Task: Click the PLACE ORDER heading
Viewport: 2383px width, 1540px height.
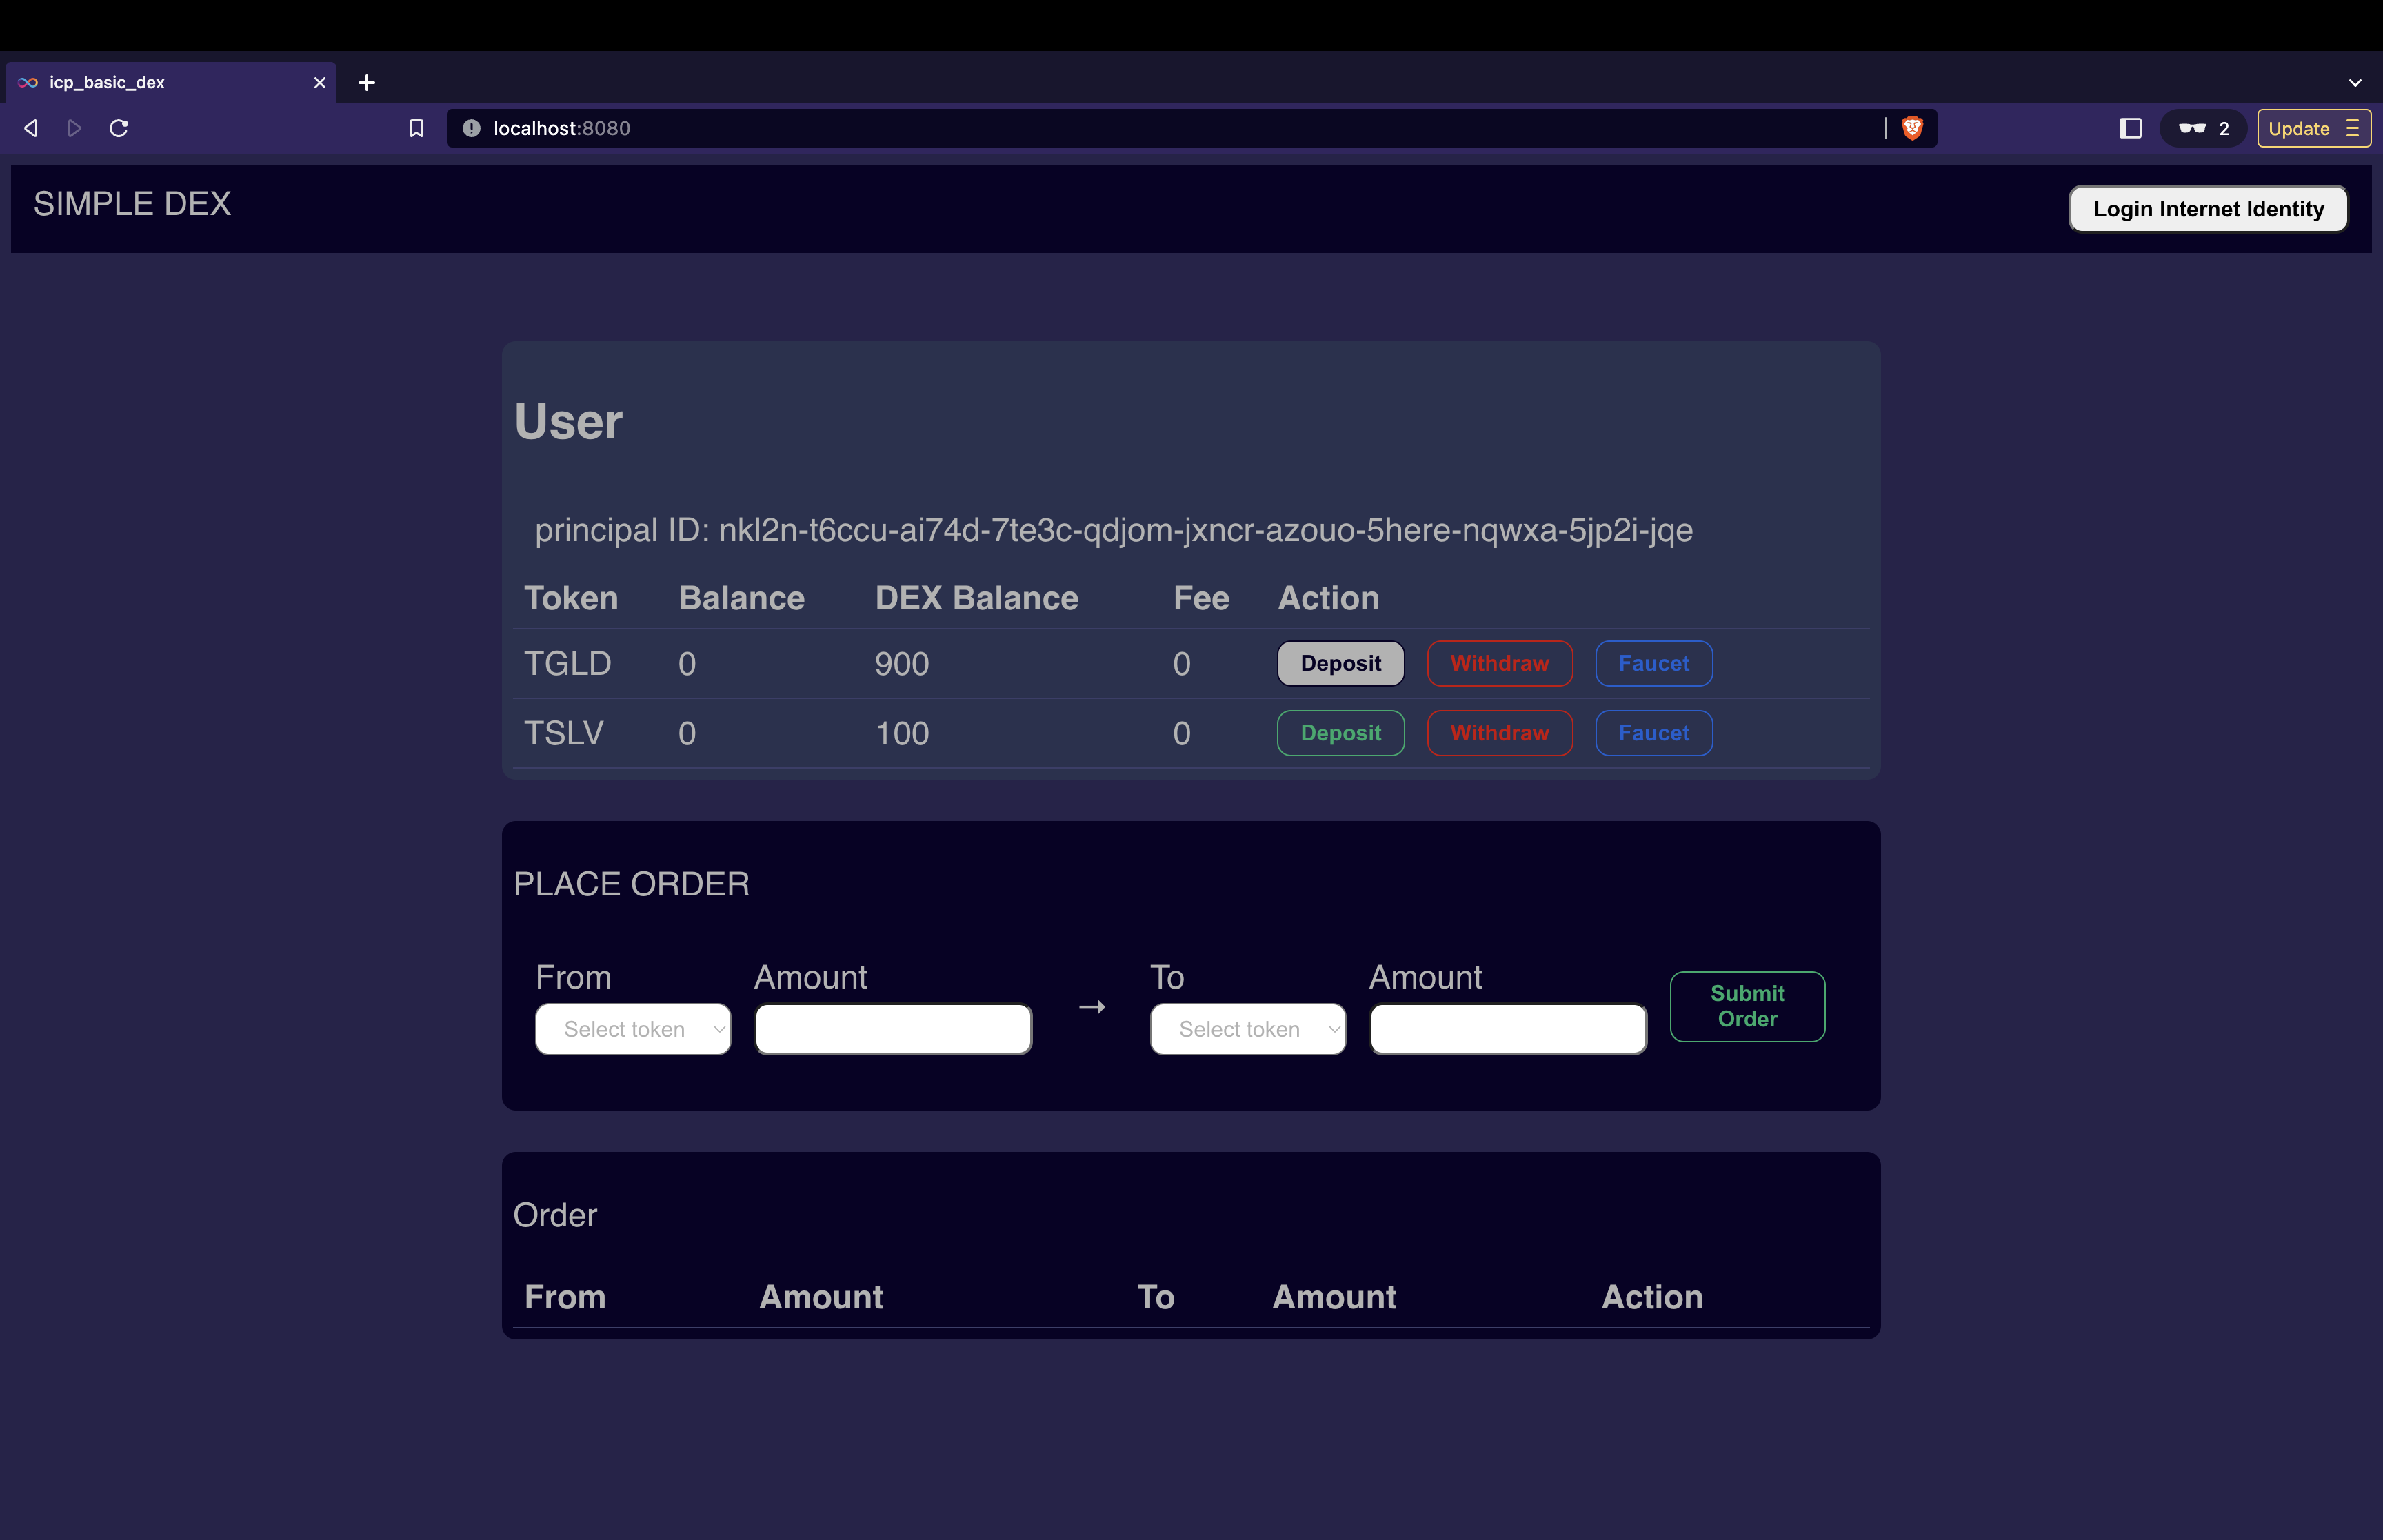Action: (631, 884)
